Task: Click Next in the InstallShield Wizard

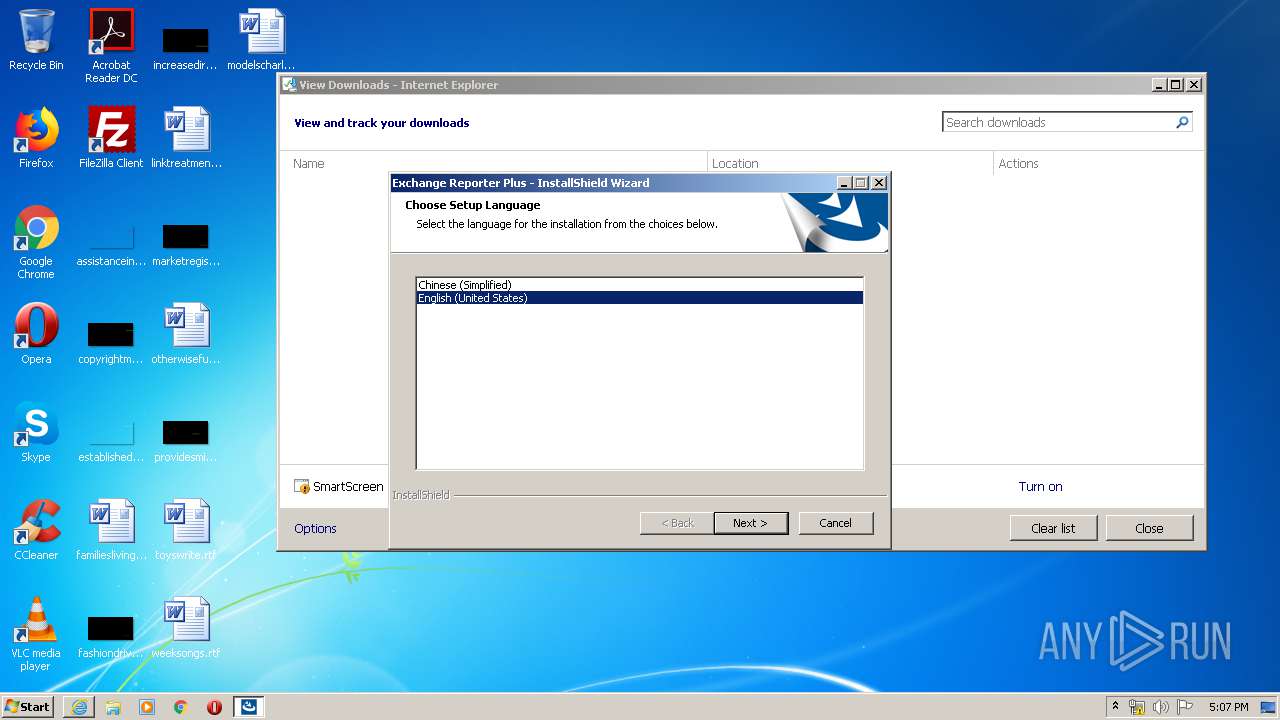Action: (751, 523)
